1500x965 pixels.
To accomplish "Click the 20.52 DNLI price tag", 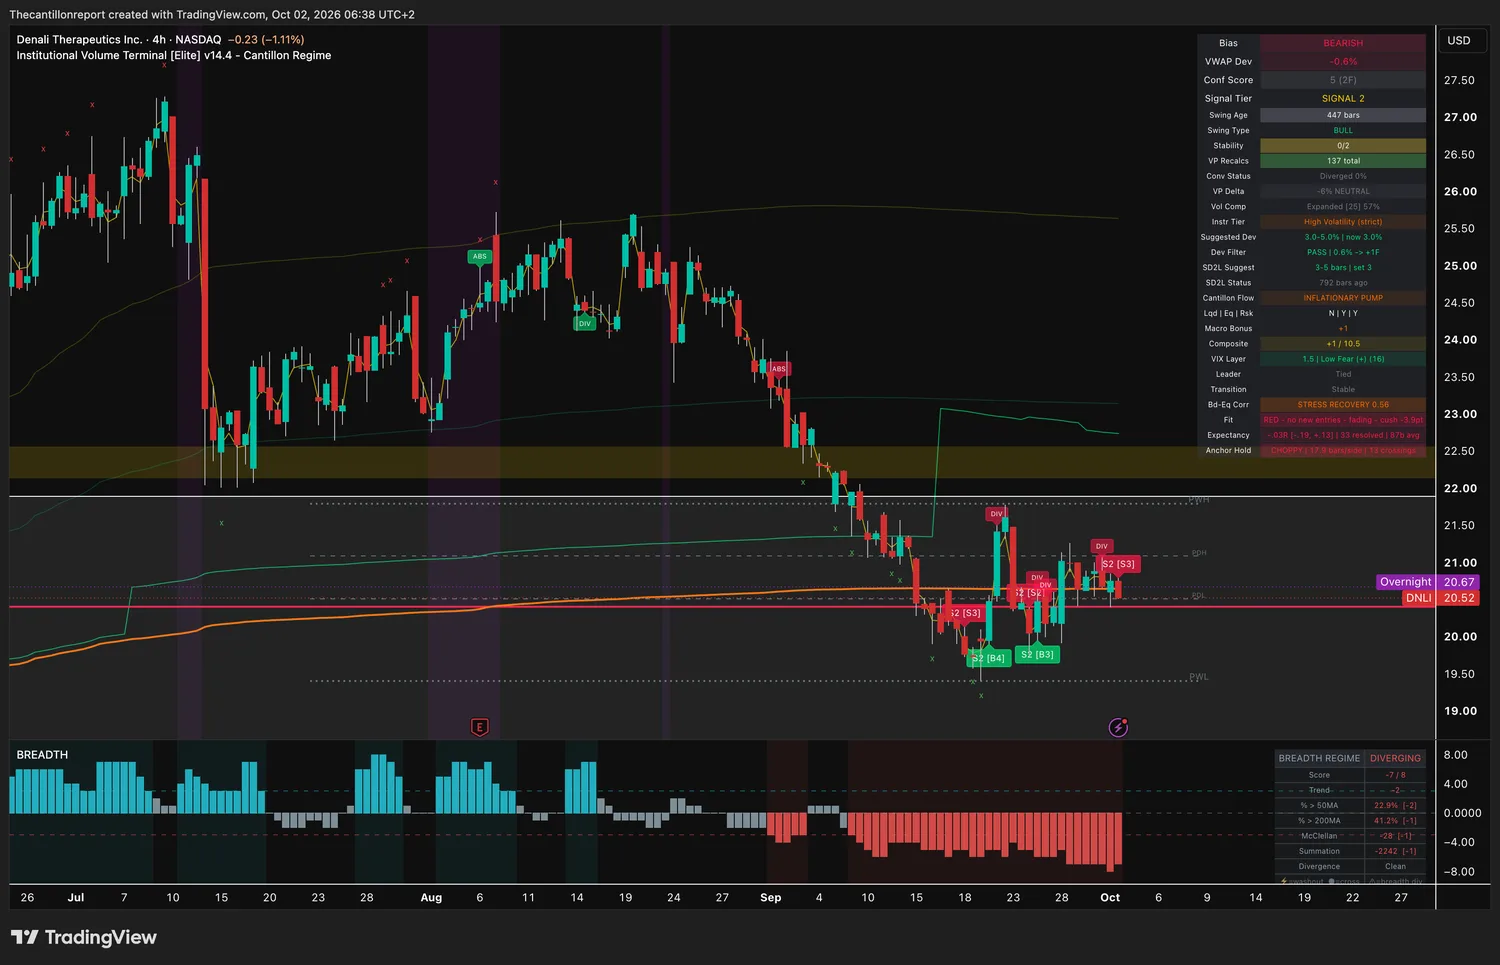I will pyautogui.click(x=1459, y=598).
